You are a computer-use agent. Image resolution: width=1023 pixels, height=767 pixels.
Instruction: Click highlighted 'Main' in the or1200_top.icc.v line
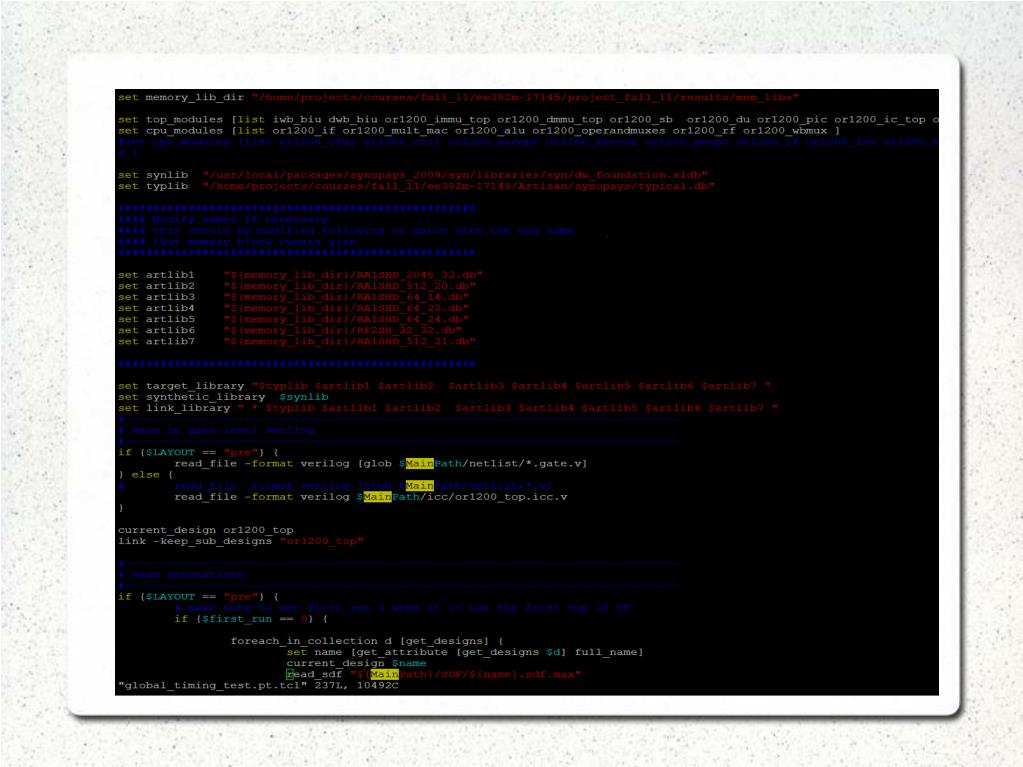tap(377, 496)
